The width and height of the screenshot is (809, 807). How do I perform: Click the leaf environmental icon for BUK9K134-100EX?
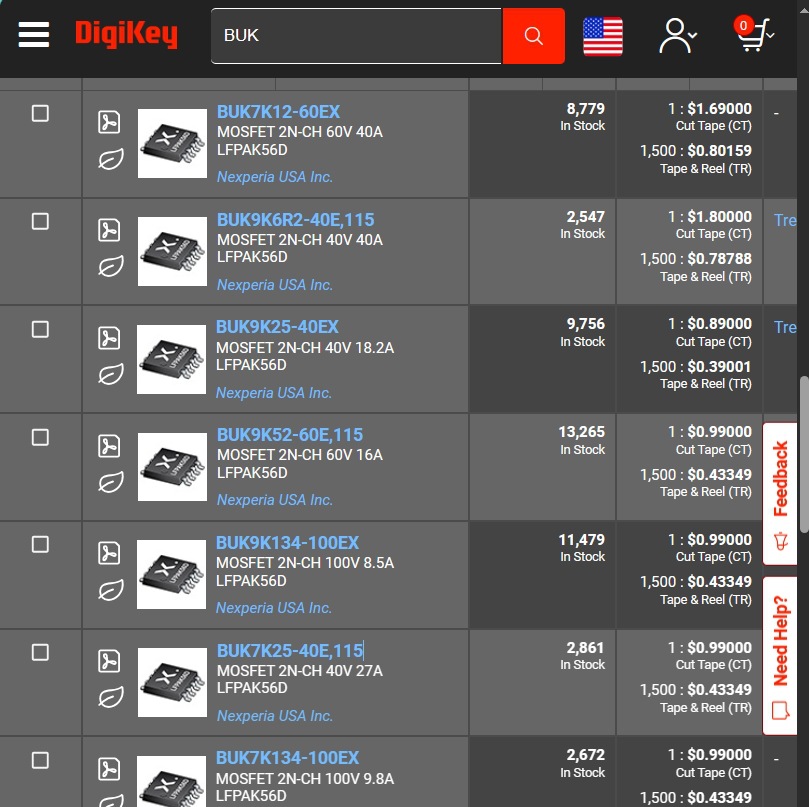pos(110,590)
